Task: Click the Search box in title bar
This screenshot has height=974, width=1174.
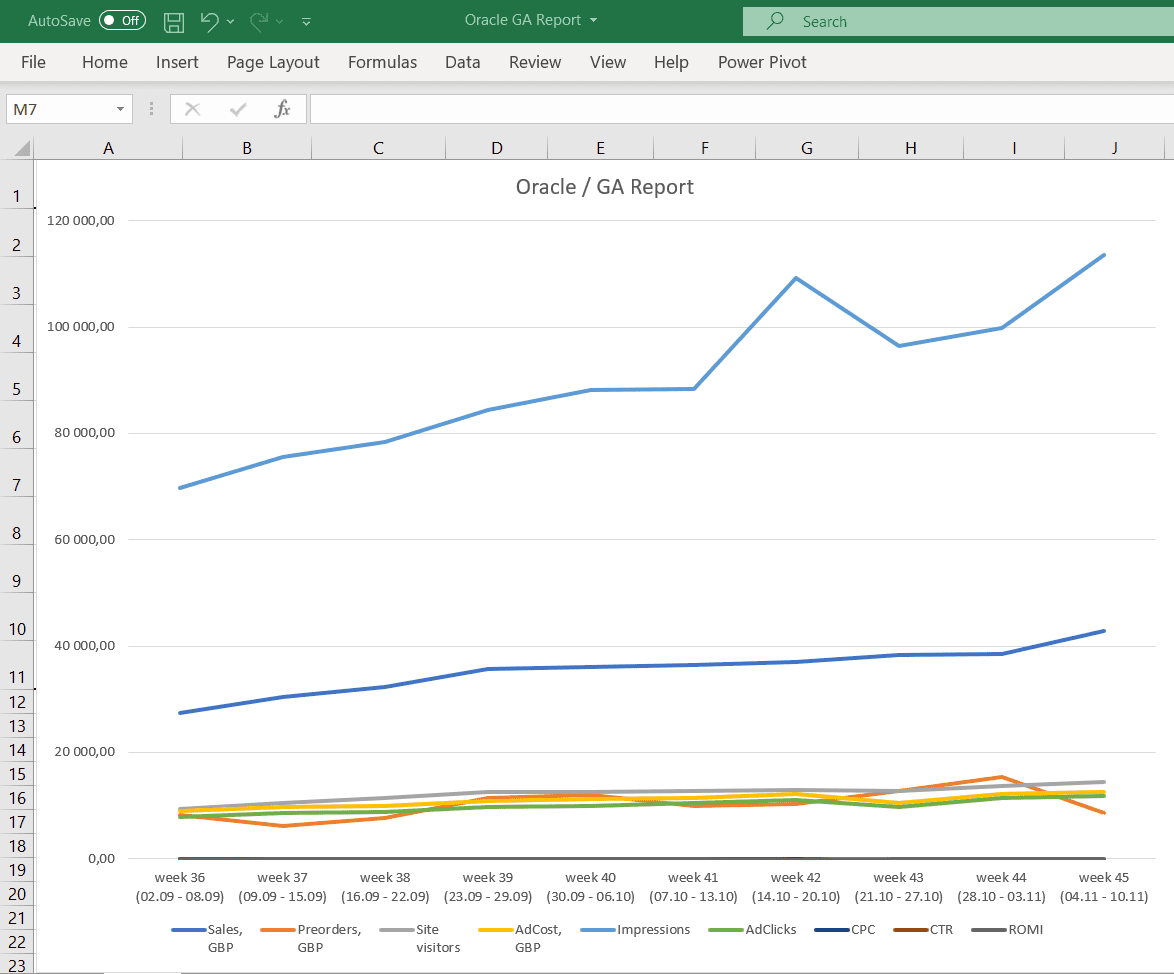Action: click(x=958, y=22)
